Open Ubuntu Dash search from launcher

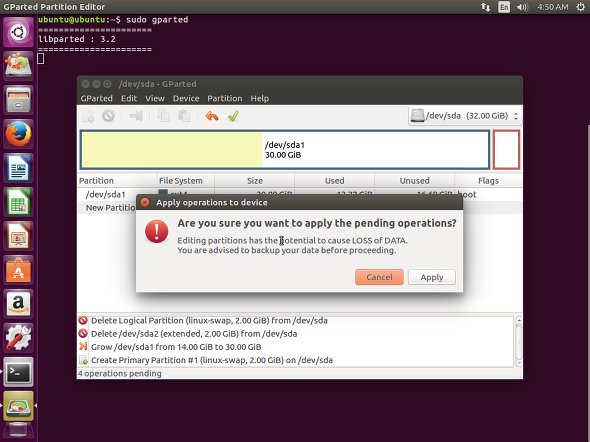point(18,32)
